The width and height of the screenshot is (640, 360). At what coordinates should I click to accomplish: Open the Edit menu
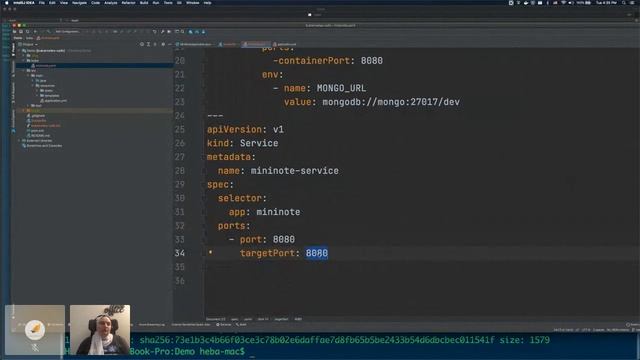pos(52,3)
